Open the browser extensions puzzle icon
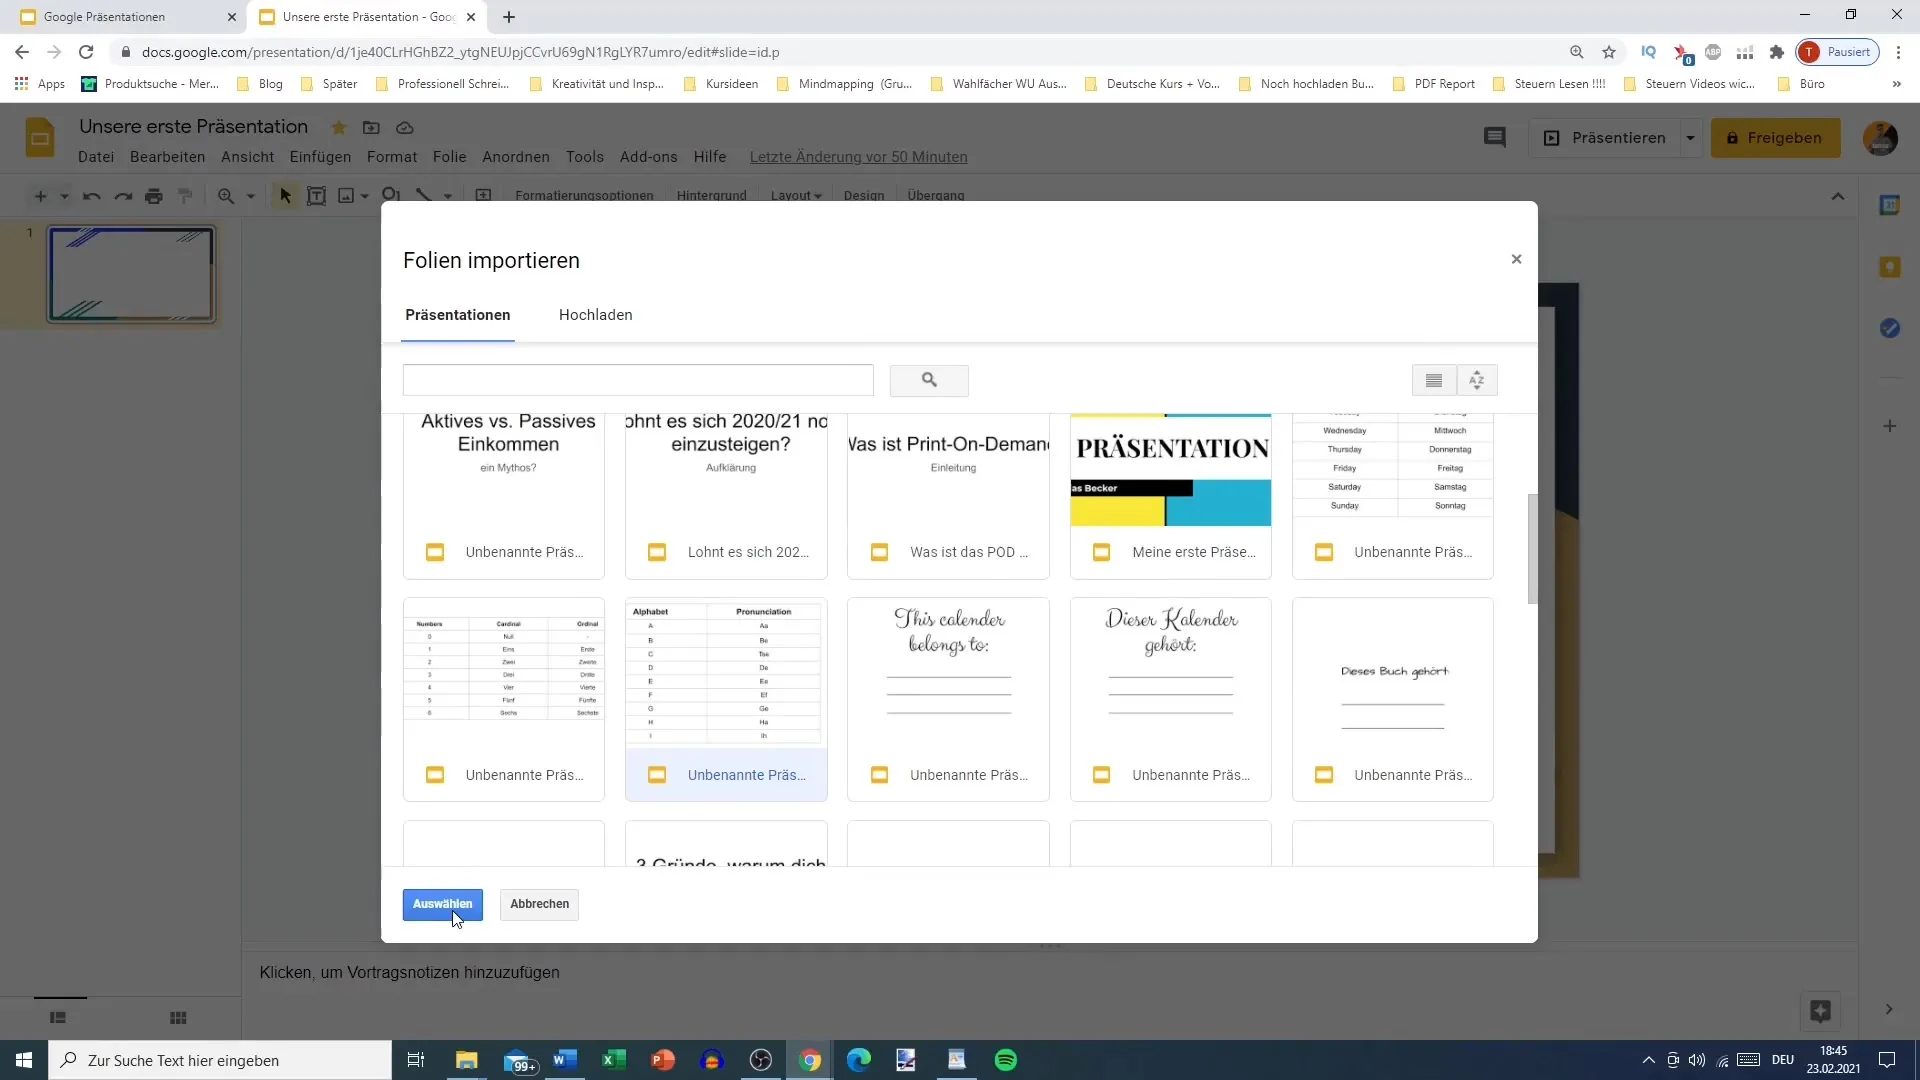 tap(1777, 52)
